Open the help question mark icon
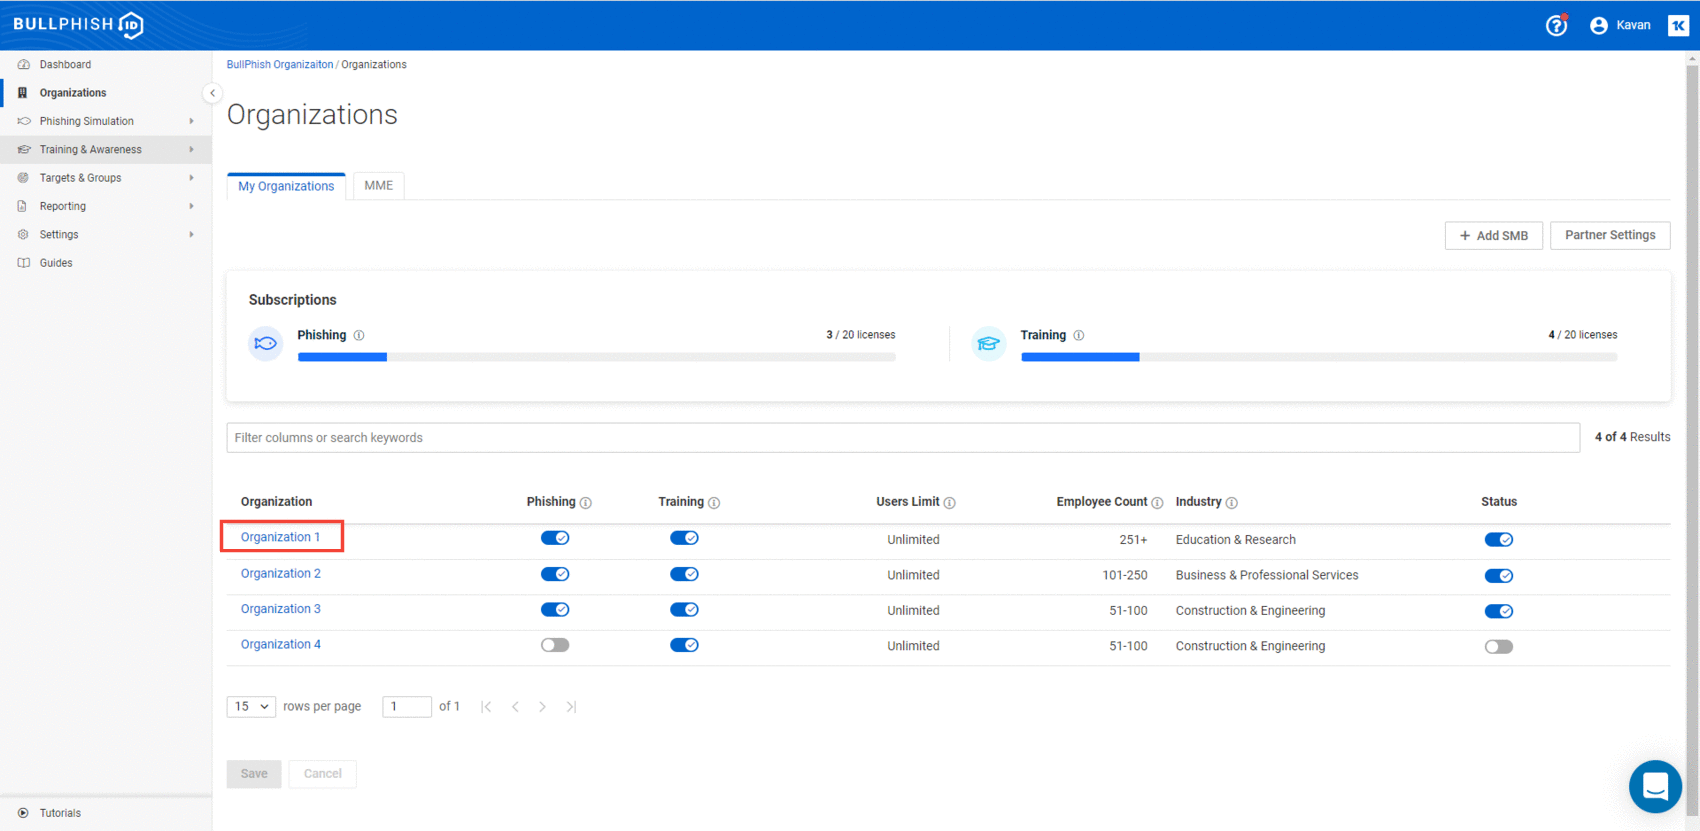Image resolution: width=1700 pixels, height=831 pixels. (1556, 25)
